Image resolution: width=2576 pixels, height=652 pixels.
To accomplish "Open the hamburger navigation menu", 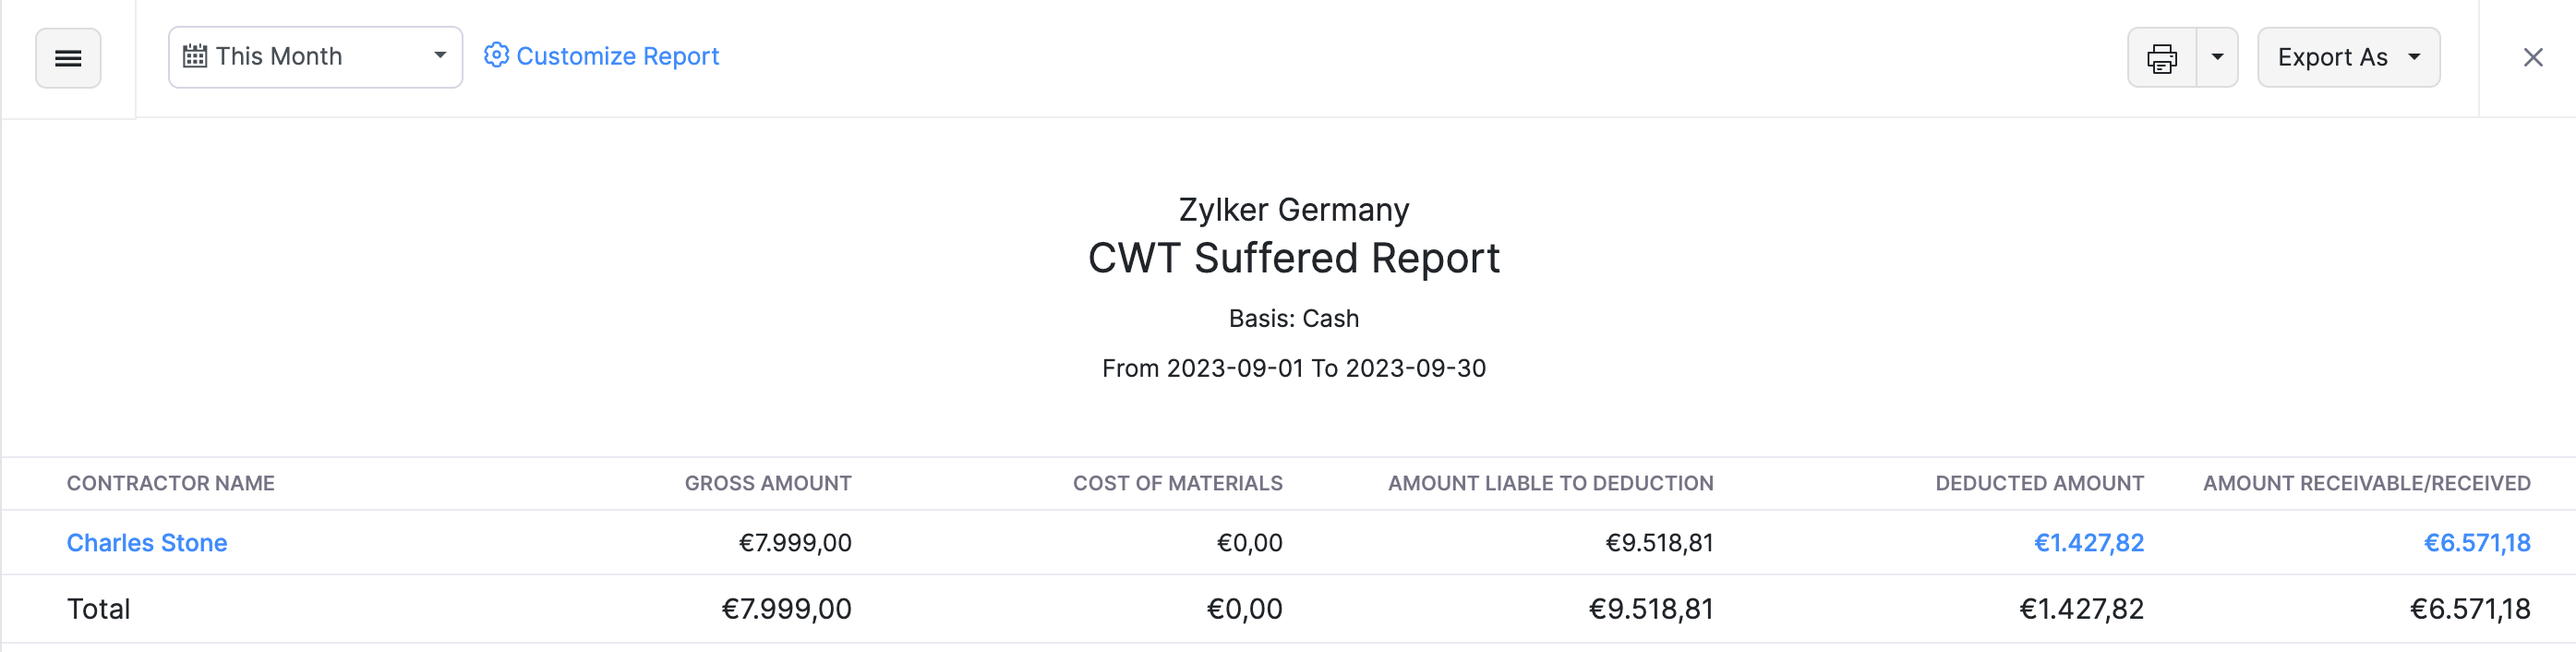I will pos(67,58).
